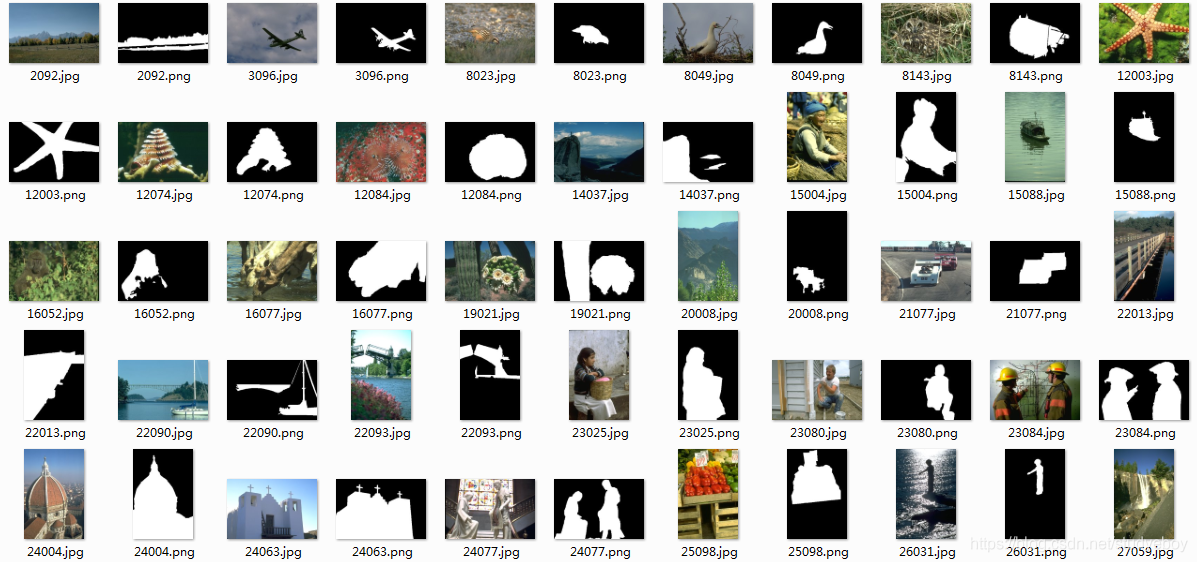The height and width of the screenshot is (562, 1197).
Task: Click the file name 22013.png
Action: point(53,433)
